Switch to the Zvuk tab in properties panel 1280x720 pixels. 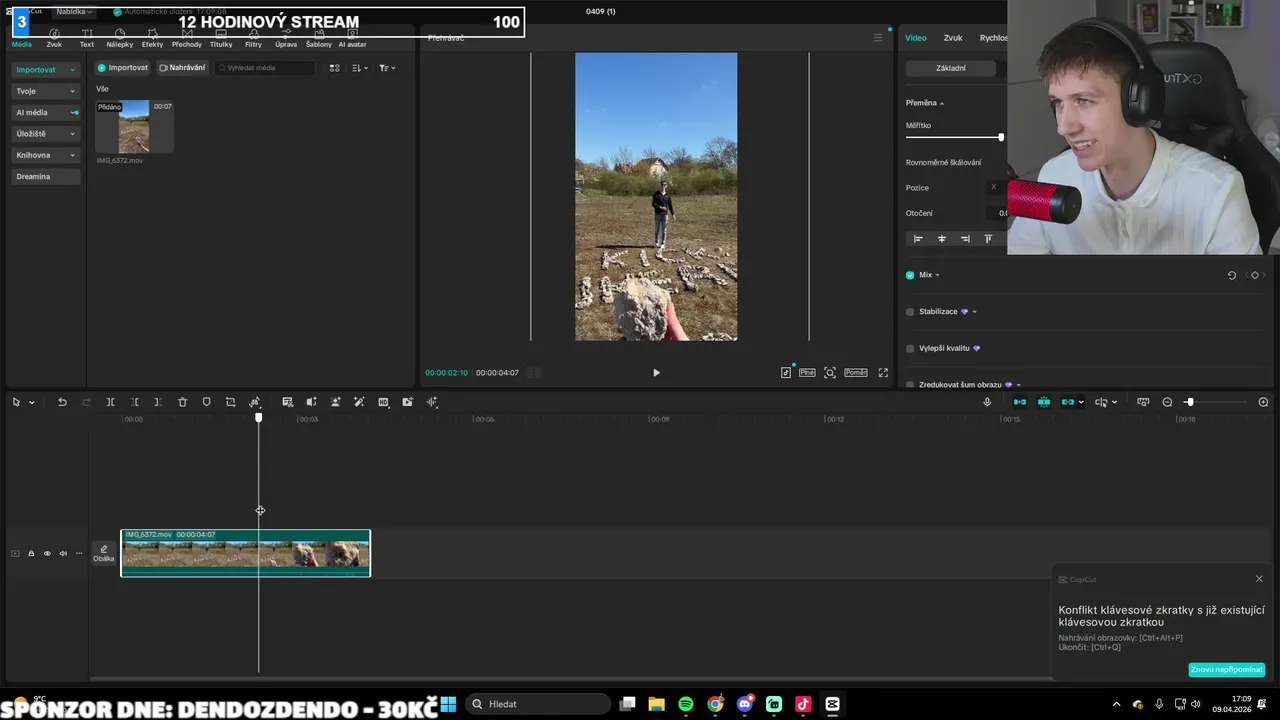[x=953, y=38]
